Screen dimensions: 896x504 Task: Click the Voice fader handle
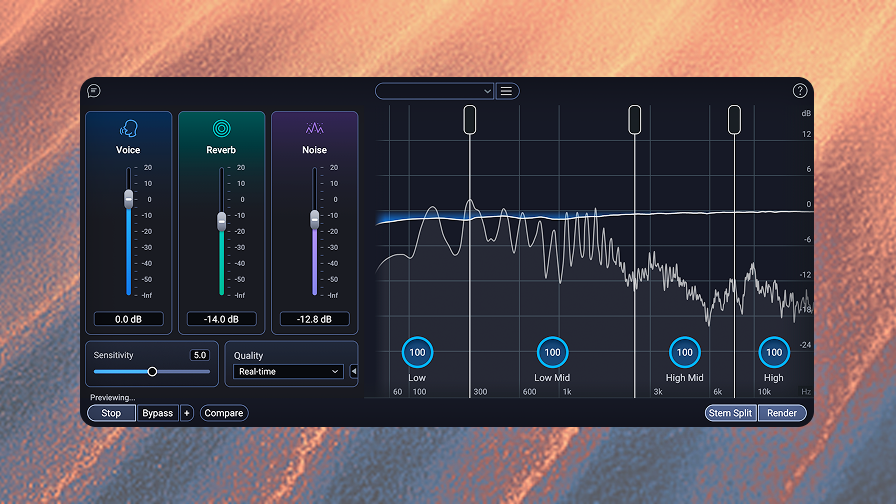point(129,199)
